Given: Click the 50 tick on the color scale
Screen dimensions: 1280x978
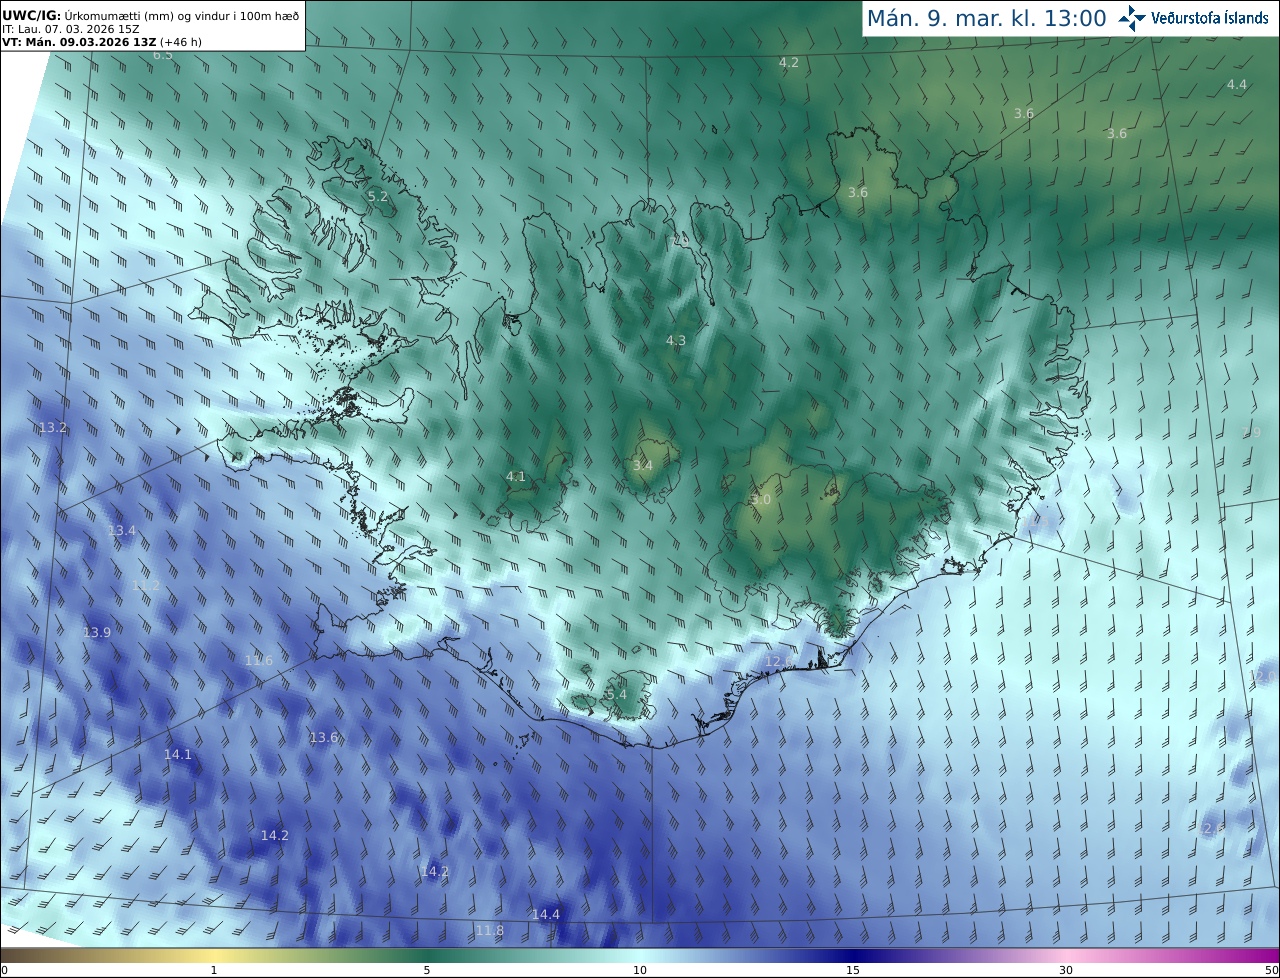Looking at the screenshot, I should 1272,970.
